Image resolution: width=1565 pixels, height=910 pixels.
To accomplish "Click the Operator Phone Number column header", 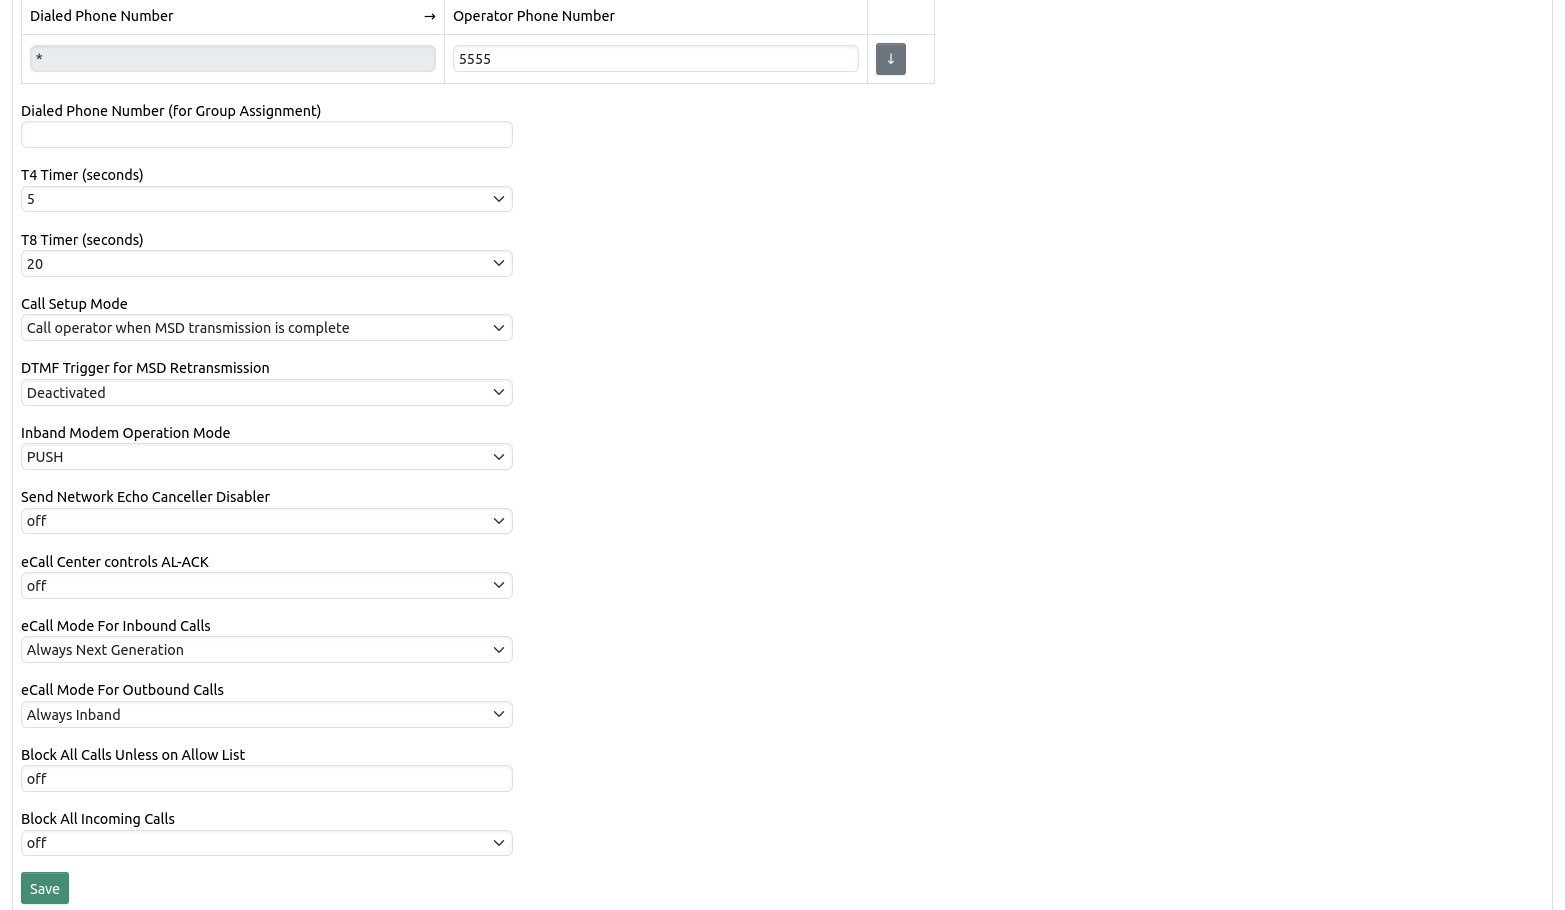I will coord(533,15).
